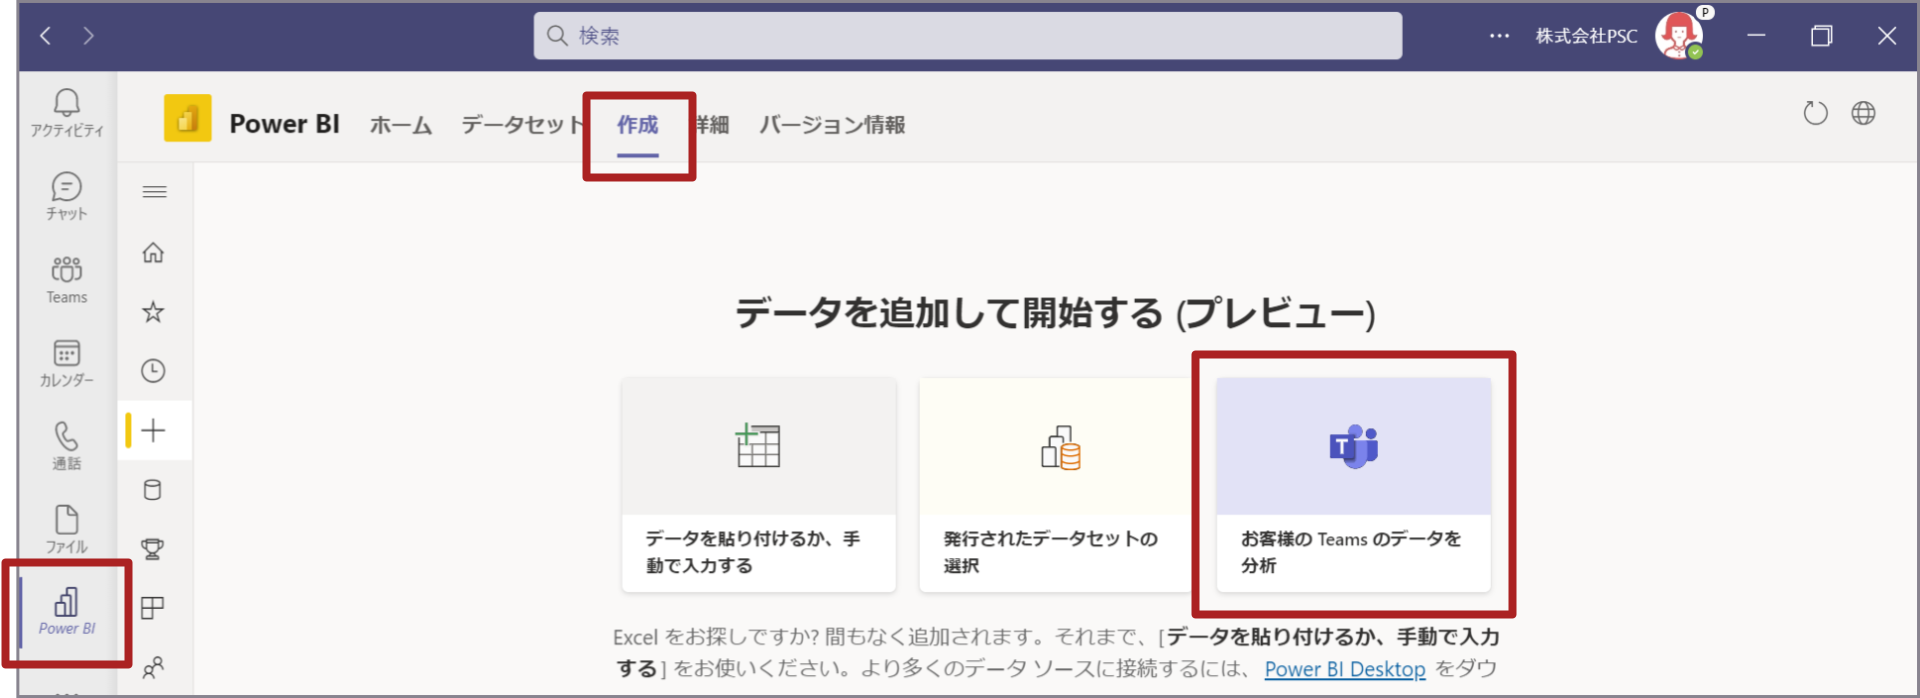Image resolution: width=1920 pixels, height=698 pixels.
Task: Open the user profile avatar menu
Action: pyautogui.click(x=1678, y=36)
